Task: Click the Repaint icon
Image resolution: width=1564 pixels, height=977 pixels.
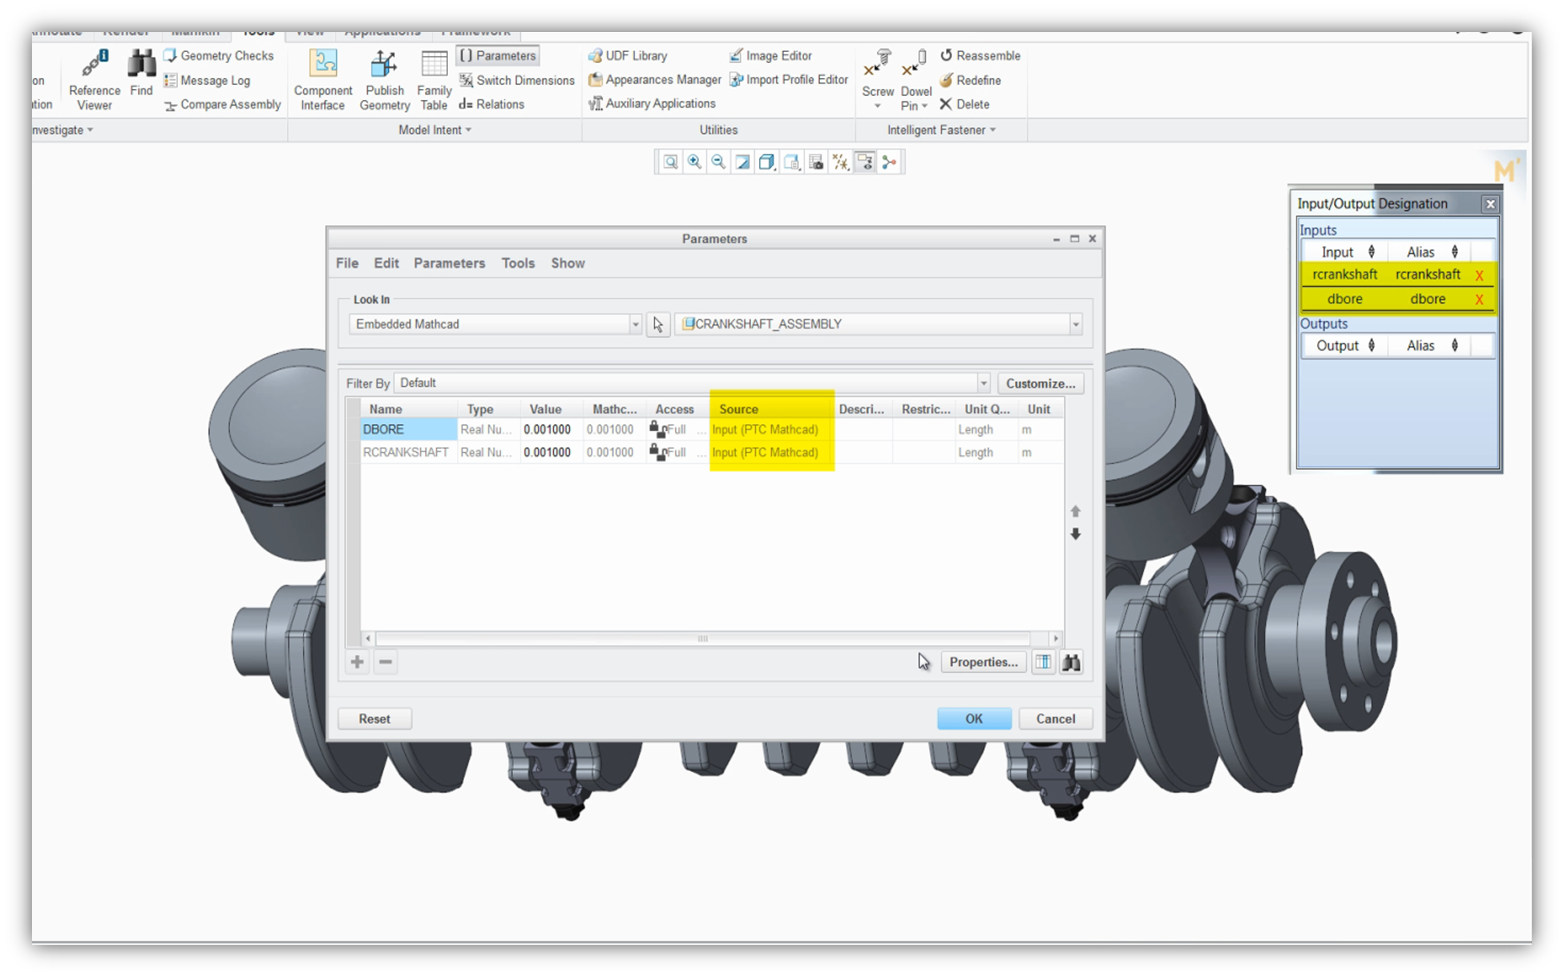Action: coord(743,162)
